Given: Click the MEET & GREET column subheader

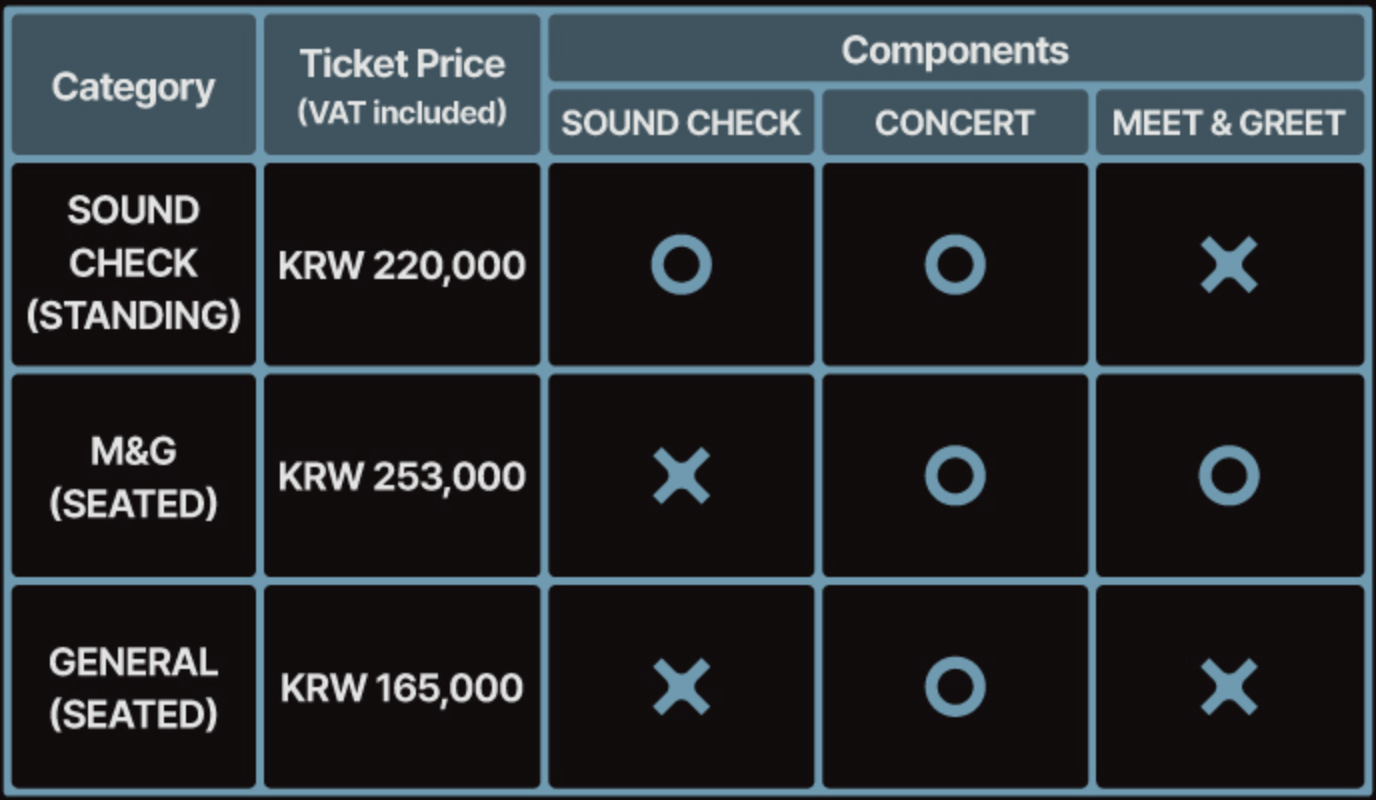Looking at the screenshot, I should (x=1229, y=123).
